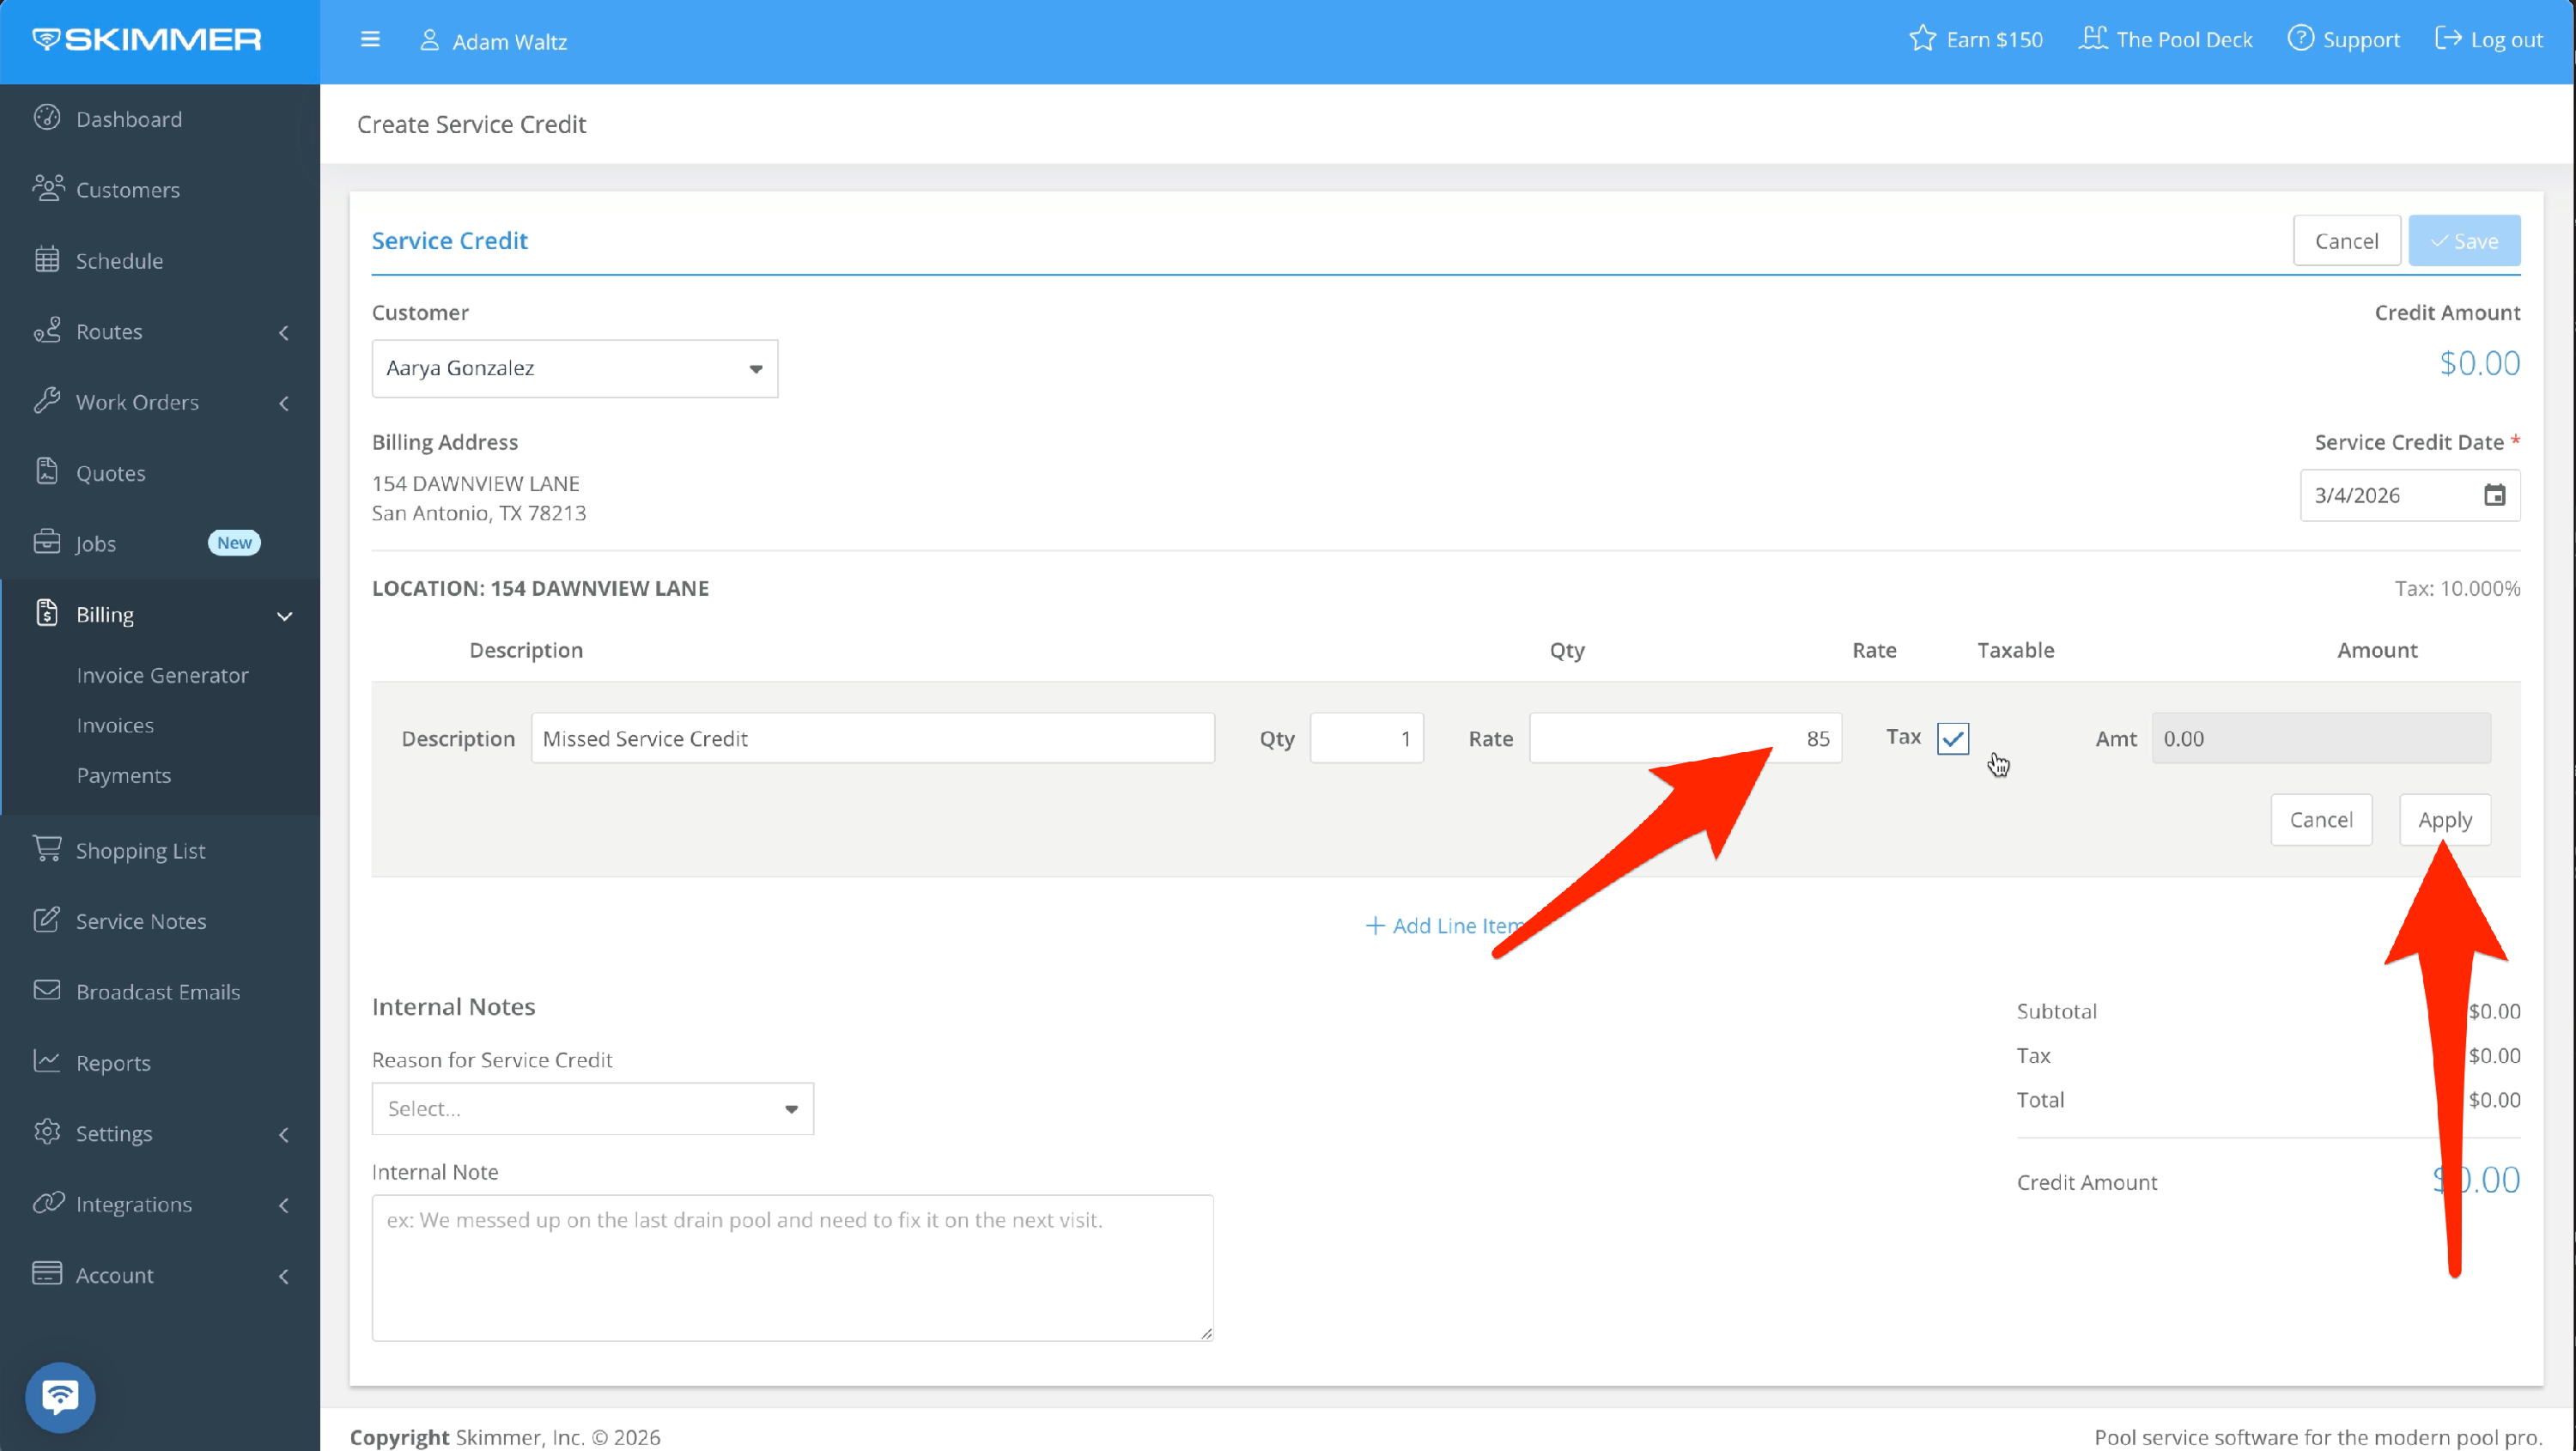Expand the Work Orders submenu
The height and width of the screenshot is (1451, 2576).
(284, 403)
